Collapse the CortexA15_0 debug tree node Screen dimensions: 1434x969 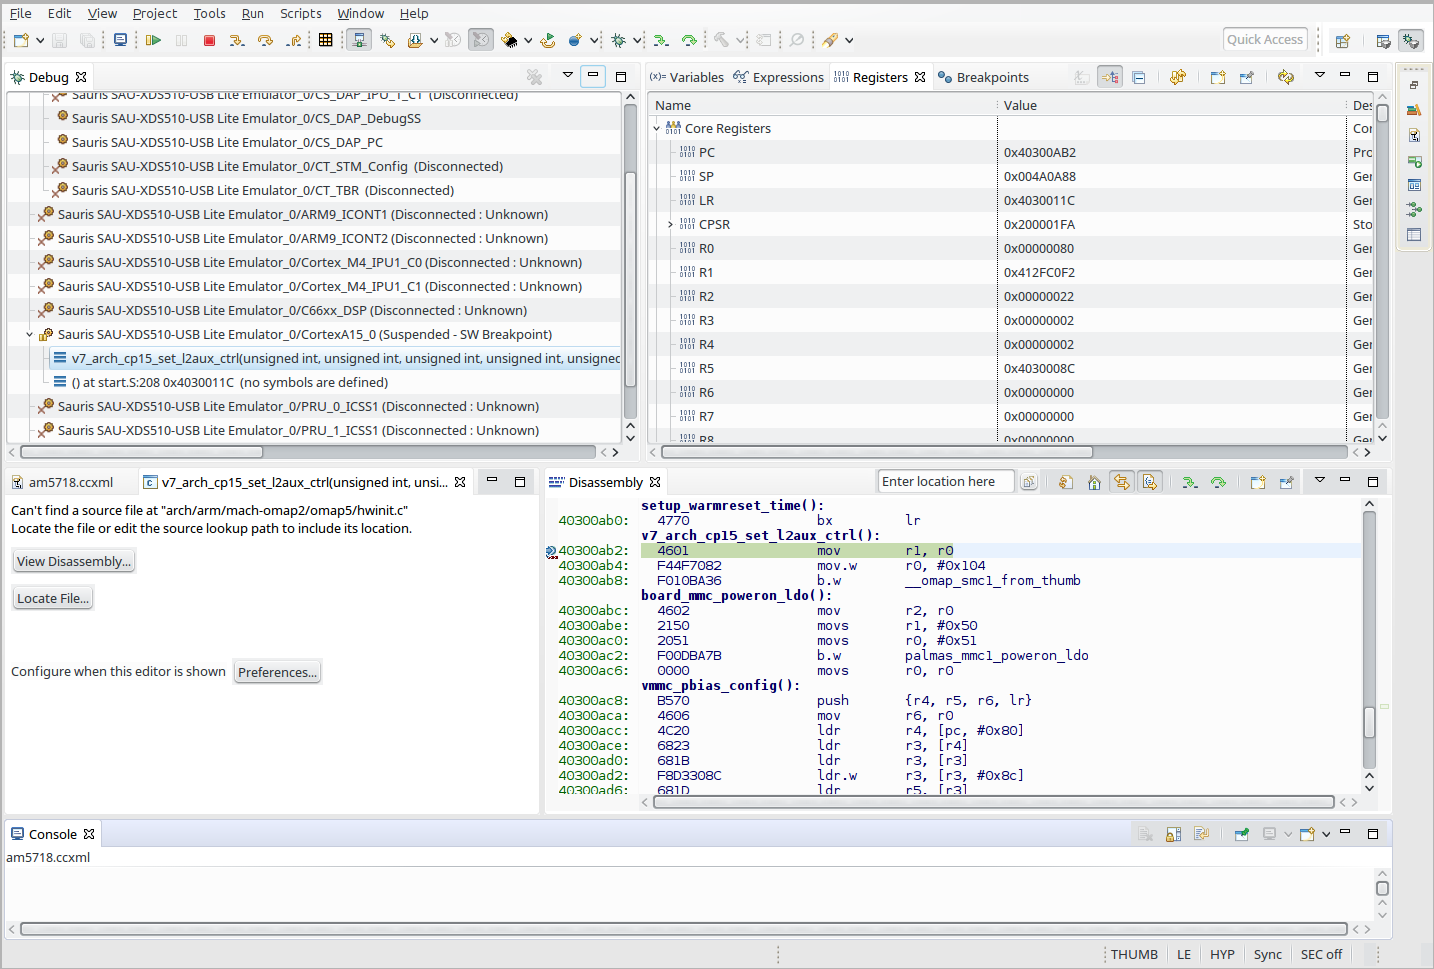tap(29, 335)
